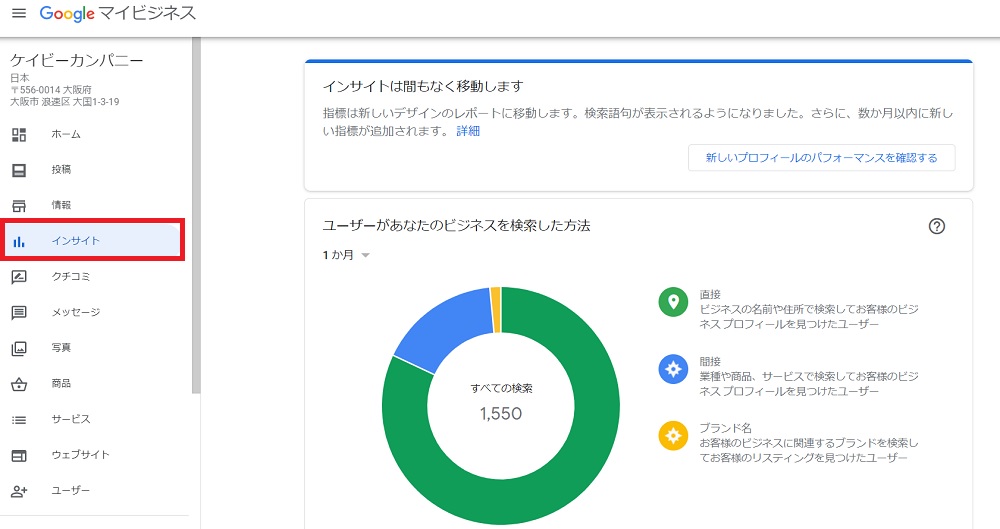Click the ユーザー add person icon
Viewport: 1000px width, 529px height.
19,491
